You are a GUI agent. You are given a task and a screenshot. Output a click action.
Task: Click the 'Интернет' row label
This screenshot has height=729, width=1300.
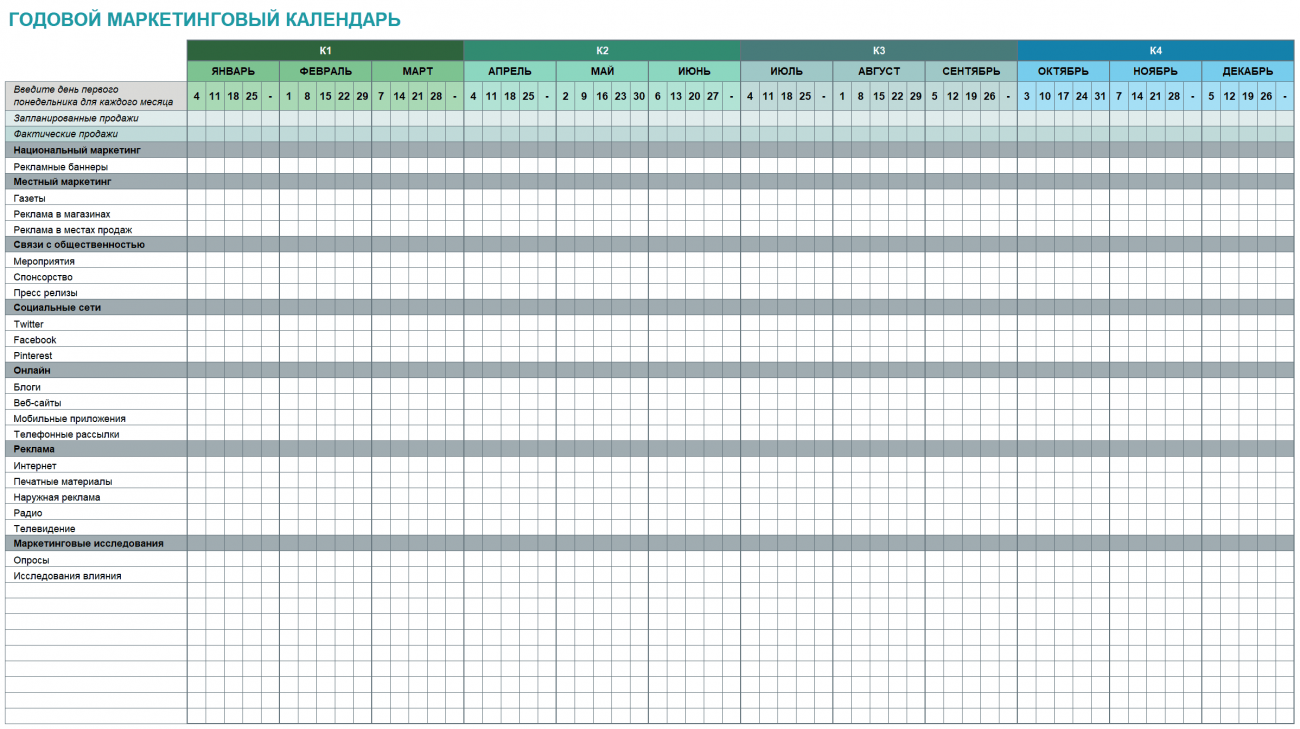tap(96, 466)
